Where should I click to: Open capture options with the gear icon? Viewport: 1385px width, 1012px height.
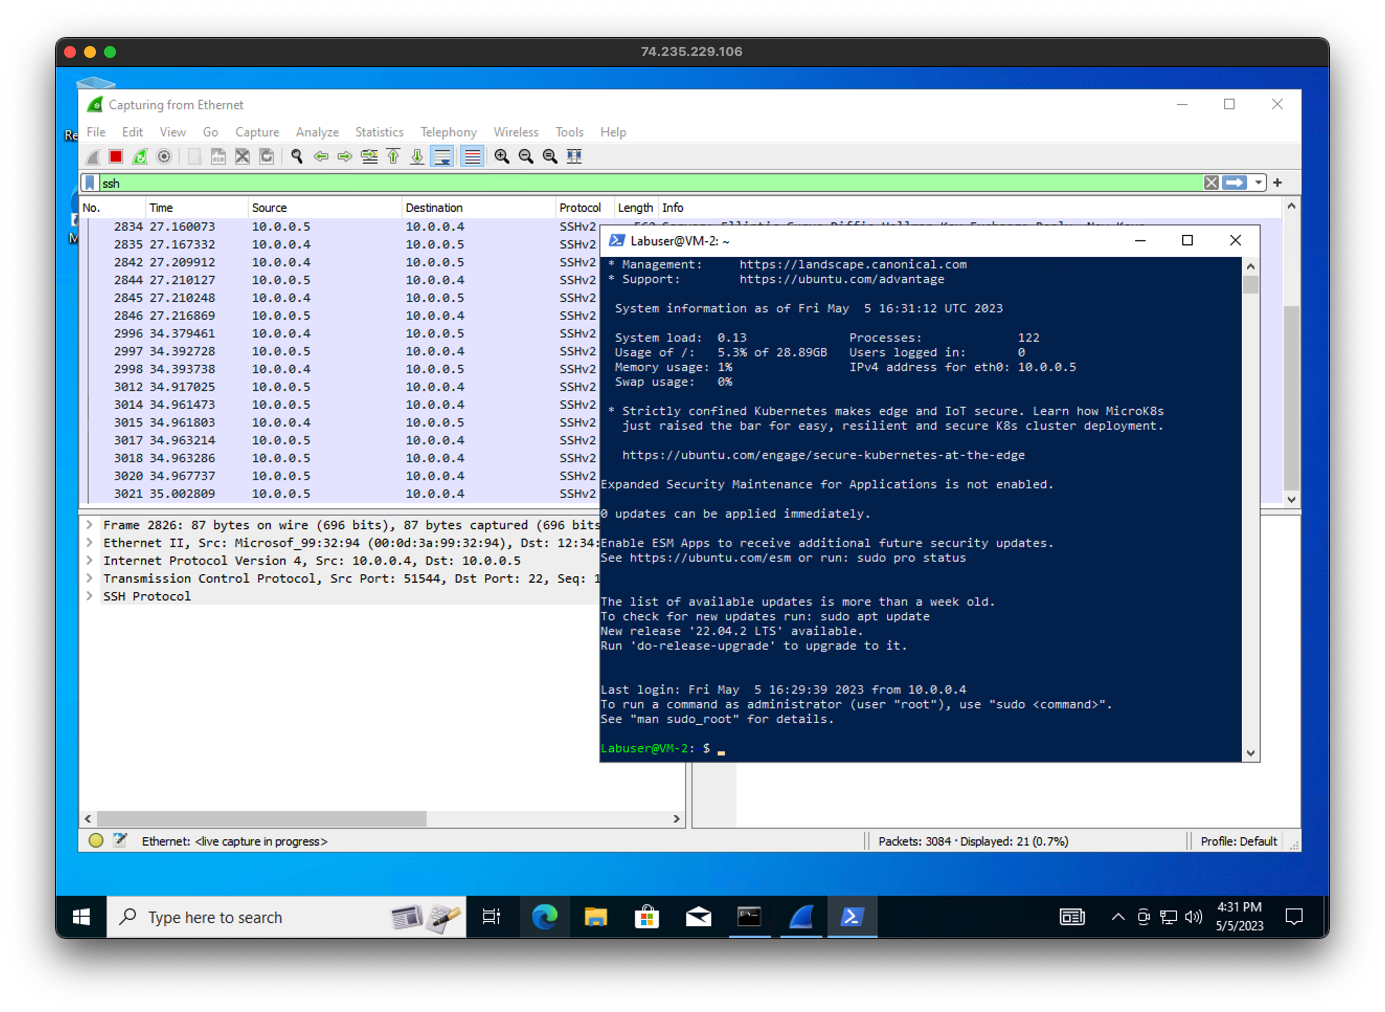coord(164,156)
